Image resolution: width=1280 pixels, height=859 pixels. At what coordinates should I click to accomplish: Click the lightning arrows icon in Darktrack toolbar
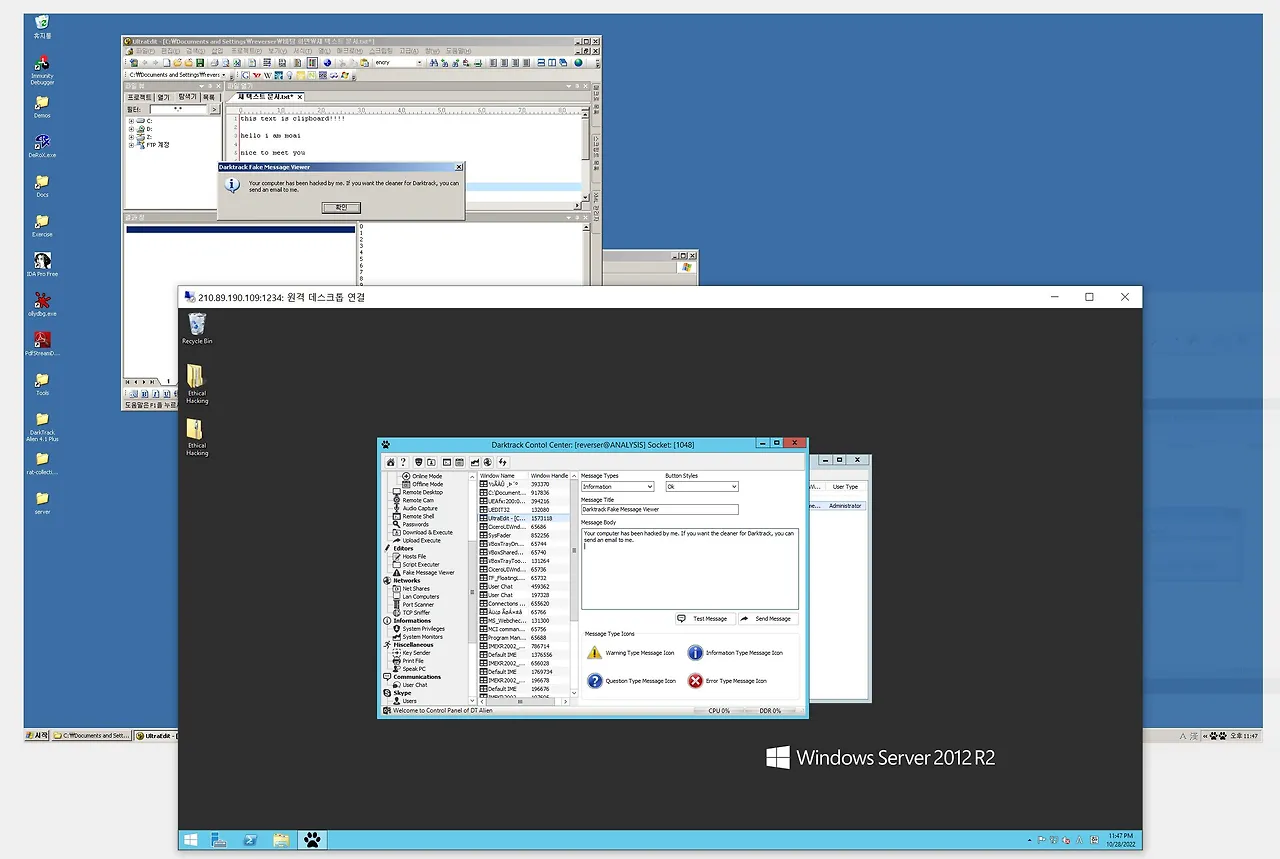(503, 462)
